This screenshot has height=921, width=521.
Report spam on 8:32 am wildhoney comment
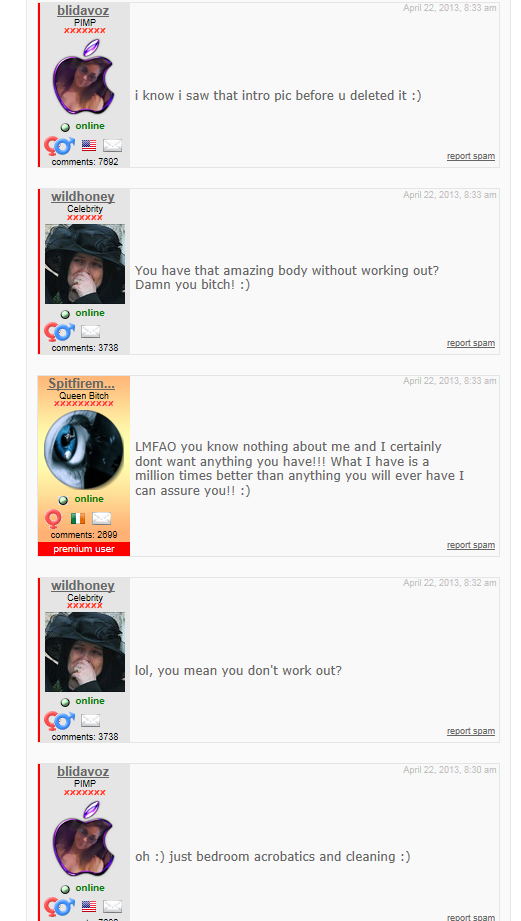[x=470, y=731]
